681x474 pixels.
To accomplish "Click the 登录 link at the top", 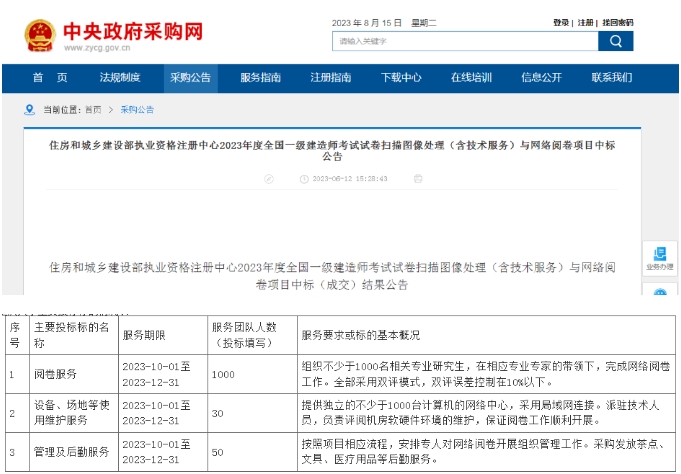I will pos(561,23).
